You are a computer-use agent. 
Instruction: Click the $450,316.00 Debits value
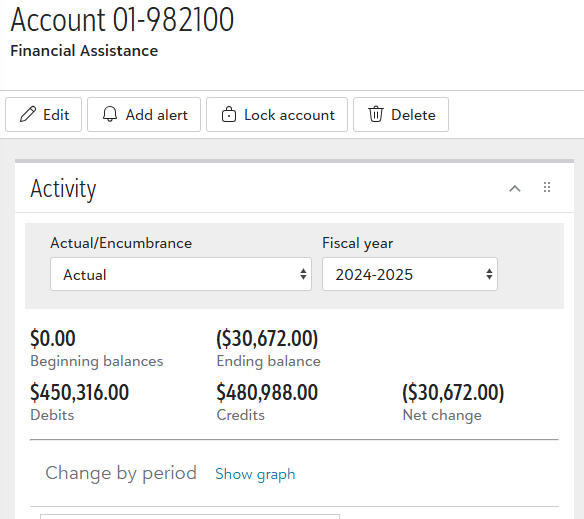point(79,392)
